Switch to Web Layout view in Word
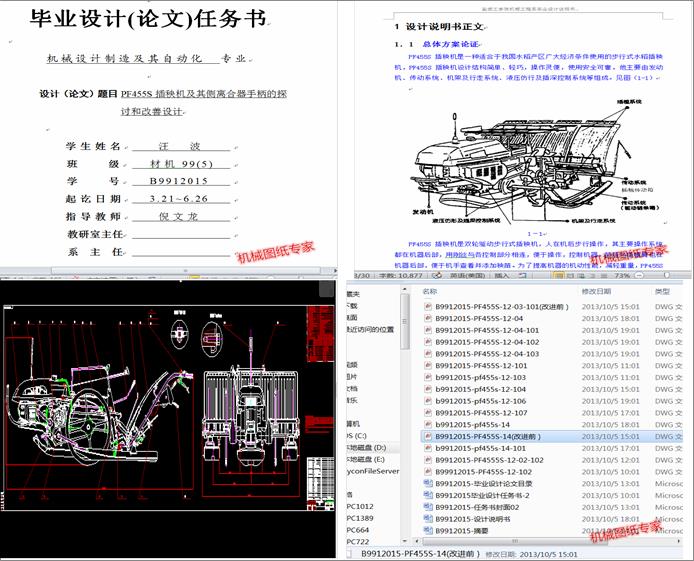The height and width of the screenshot is (561, 694). 581,276
